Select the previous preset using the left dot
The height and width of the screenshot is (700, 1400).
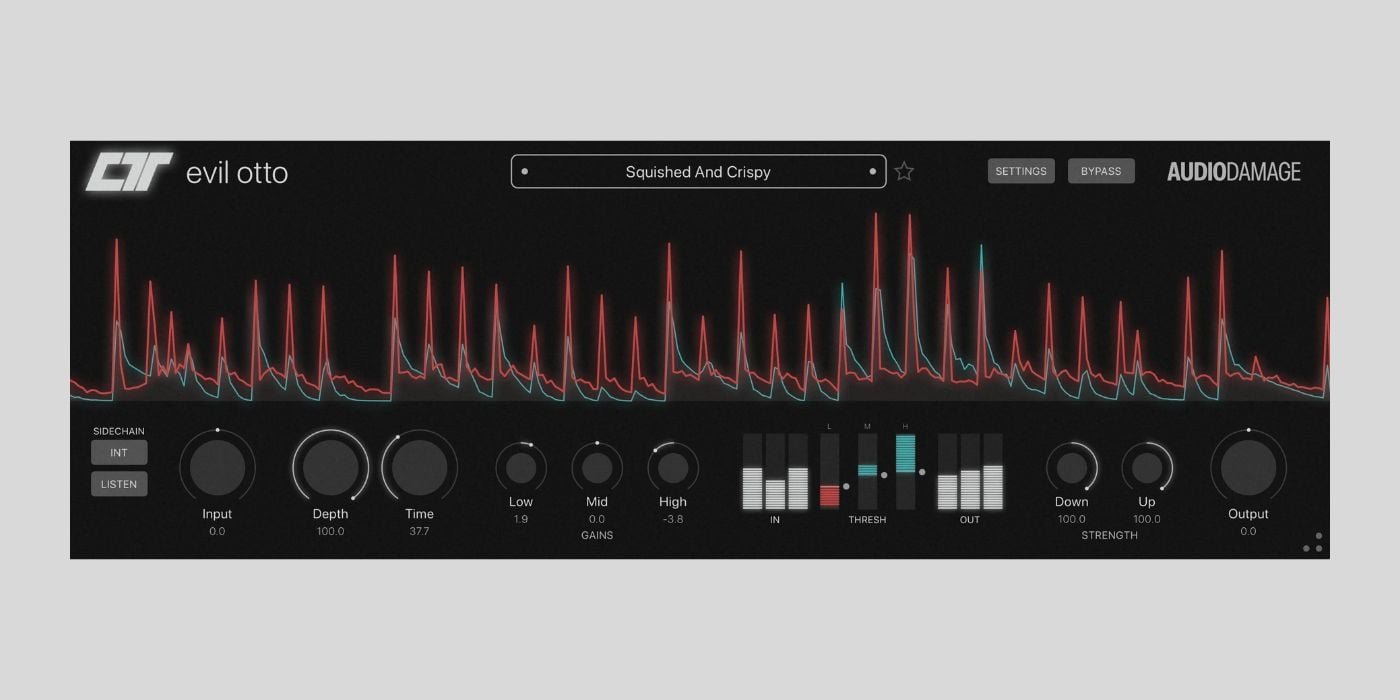click(x=525, y=172)
